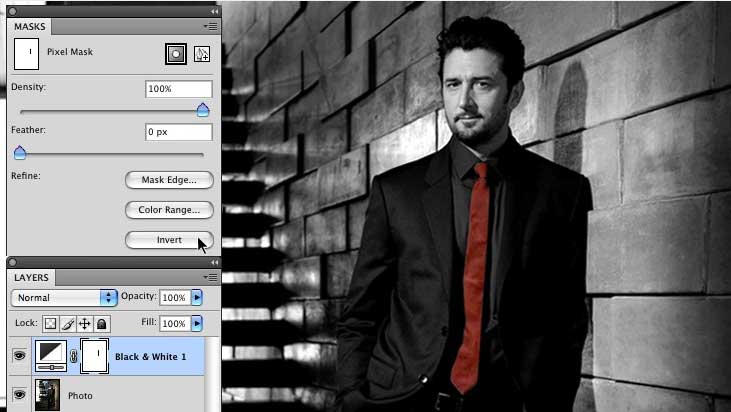Viewport: 731px width, 412px height.
Task: Hide the Black & White 1 layer
Action: 19,356
